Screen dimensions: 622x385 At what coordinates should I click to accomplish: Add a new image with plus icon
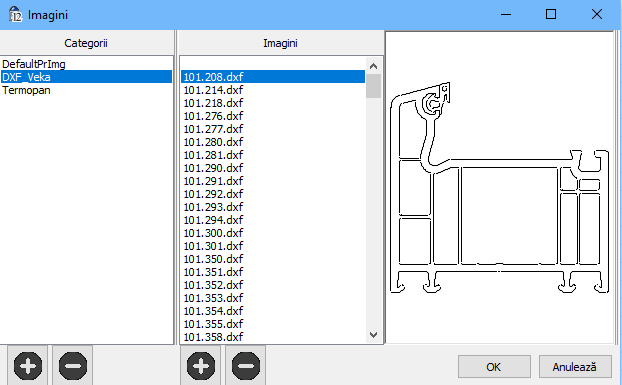coord(201,365)
